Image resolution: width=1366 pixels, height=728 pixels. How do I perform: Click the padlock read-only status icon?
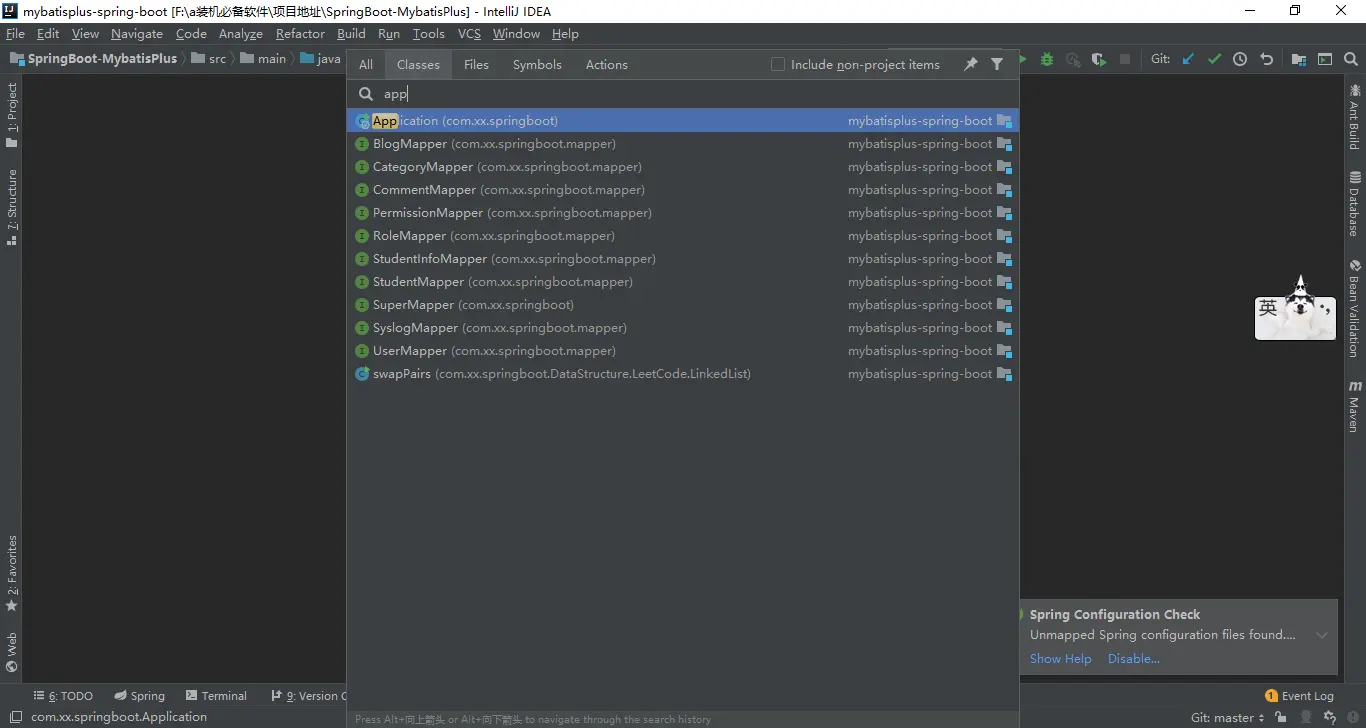click(x=1280, y=718)
